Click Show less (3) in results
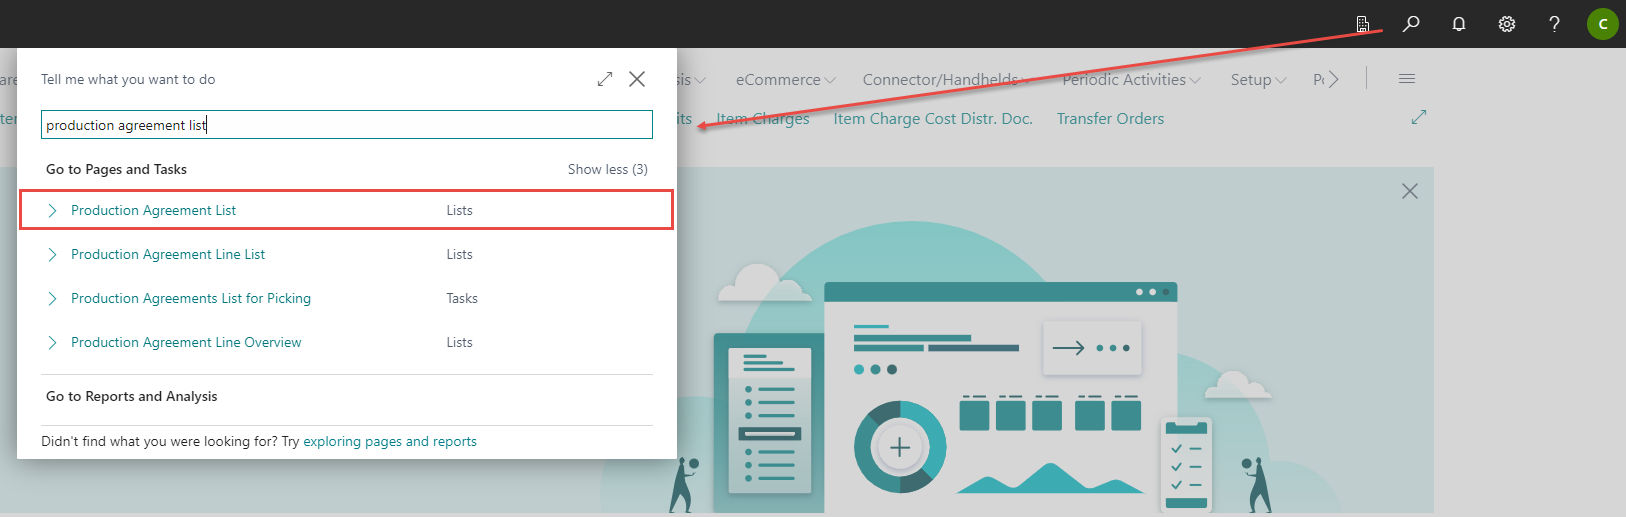Screen dimensions: 1626x517 [607, 170]
